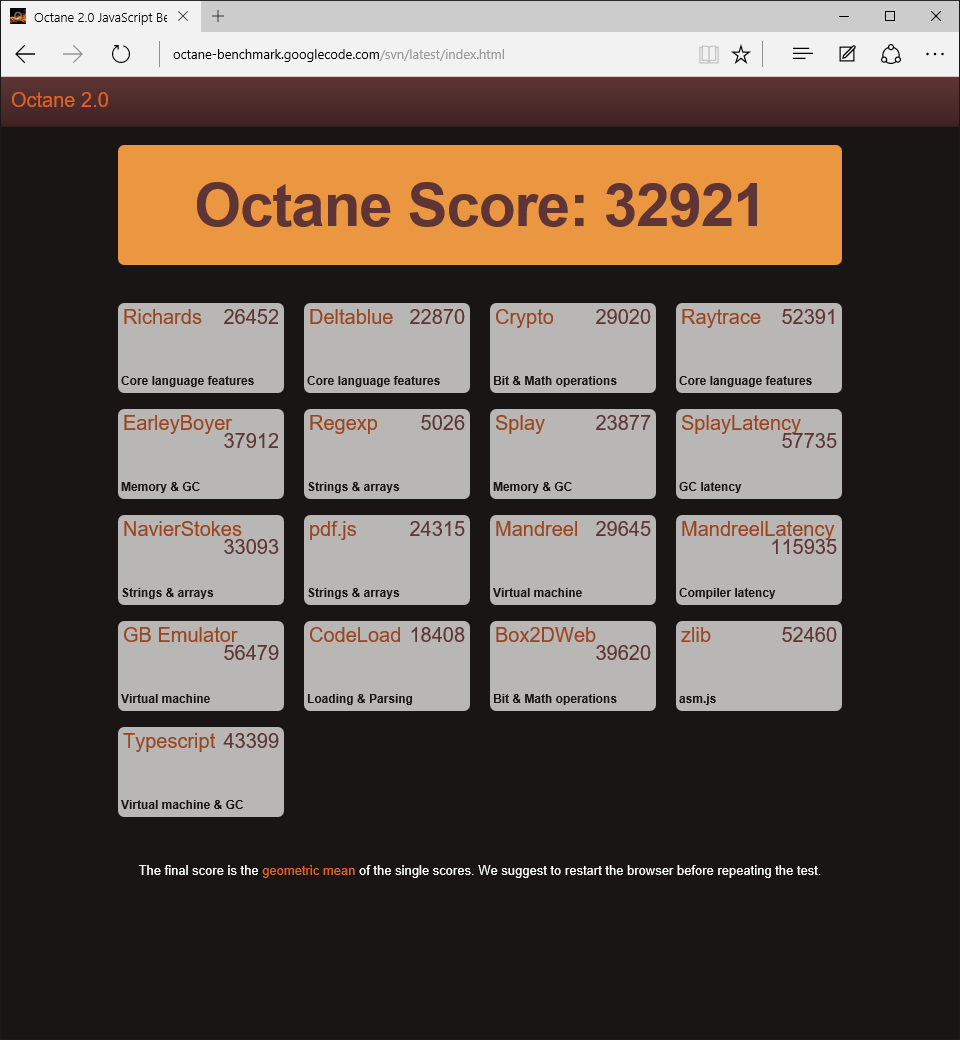Make a web note with pen icon
Image resolution: width=960 pixels, height=1040 pixels.
point(847,54)
